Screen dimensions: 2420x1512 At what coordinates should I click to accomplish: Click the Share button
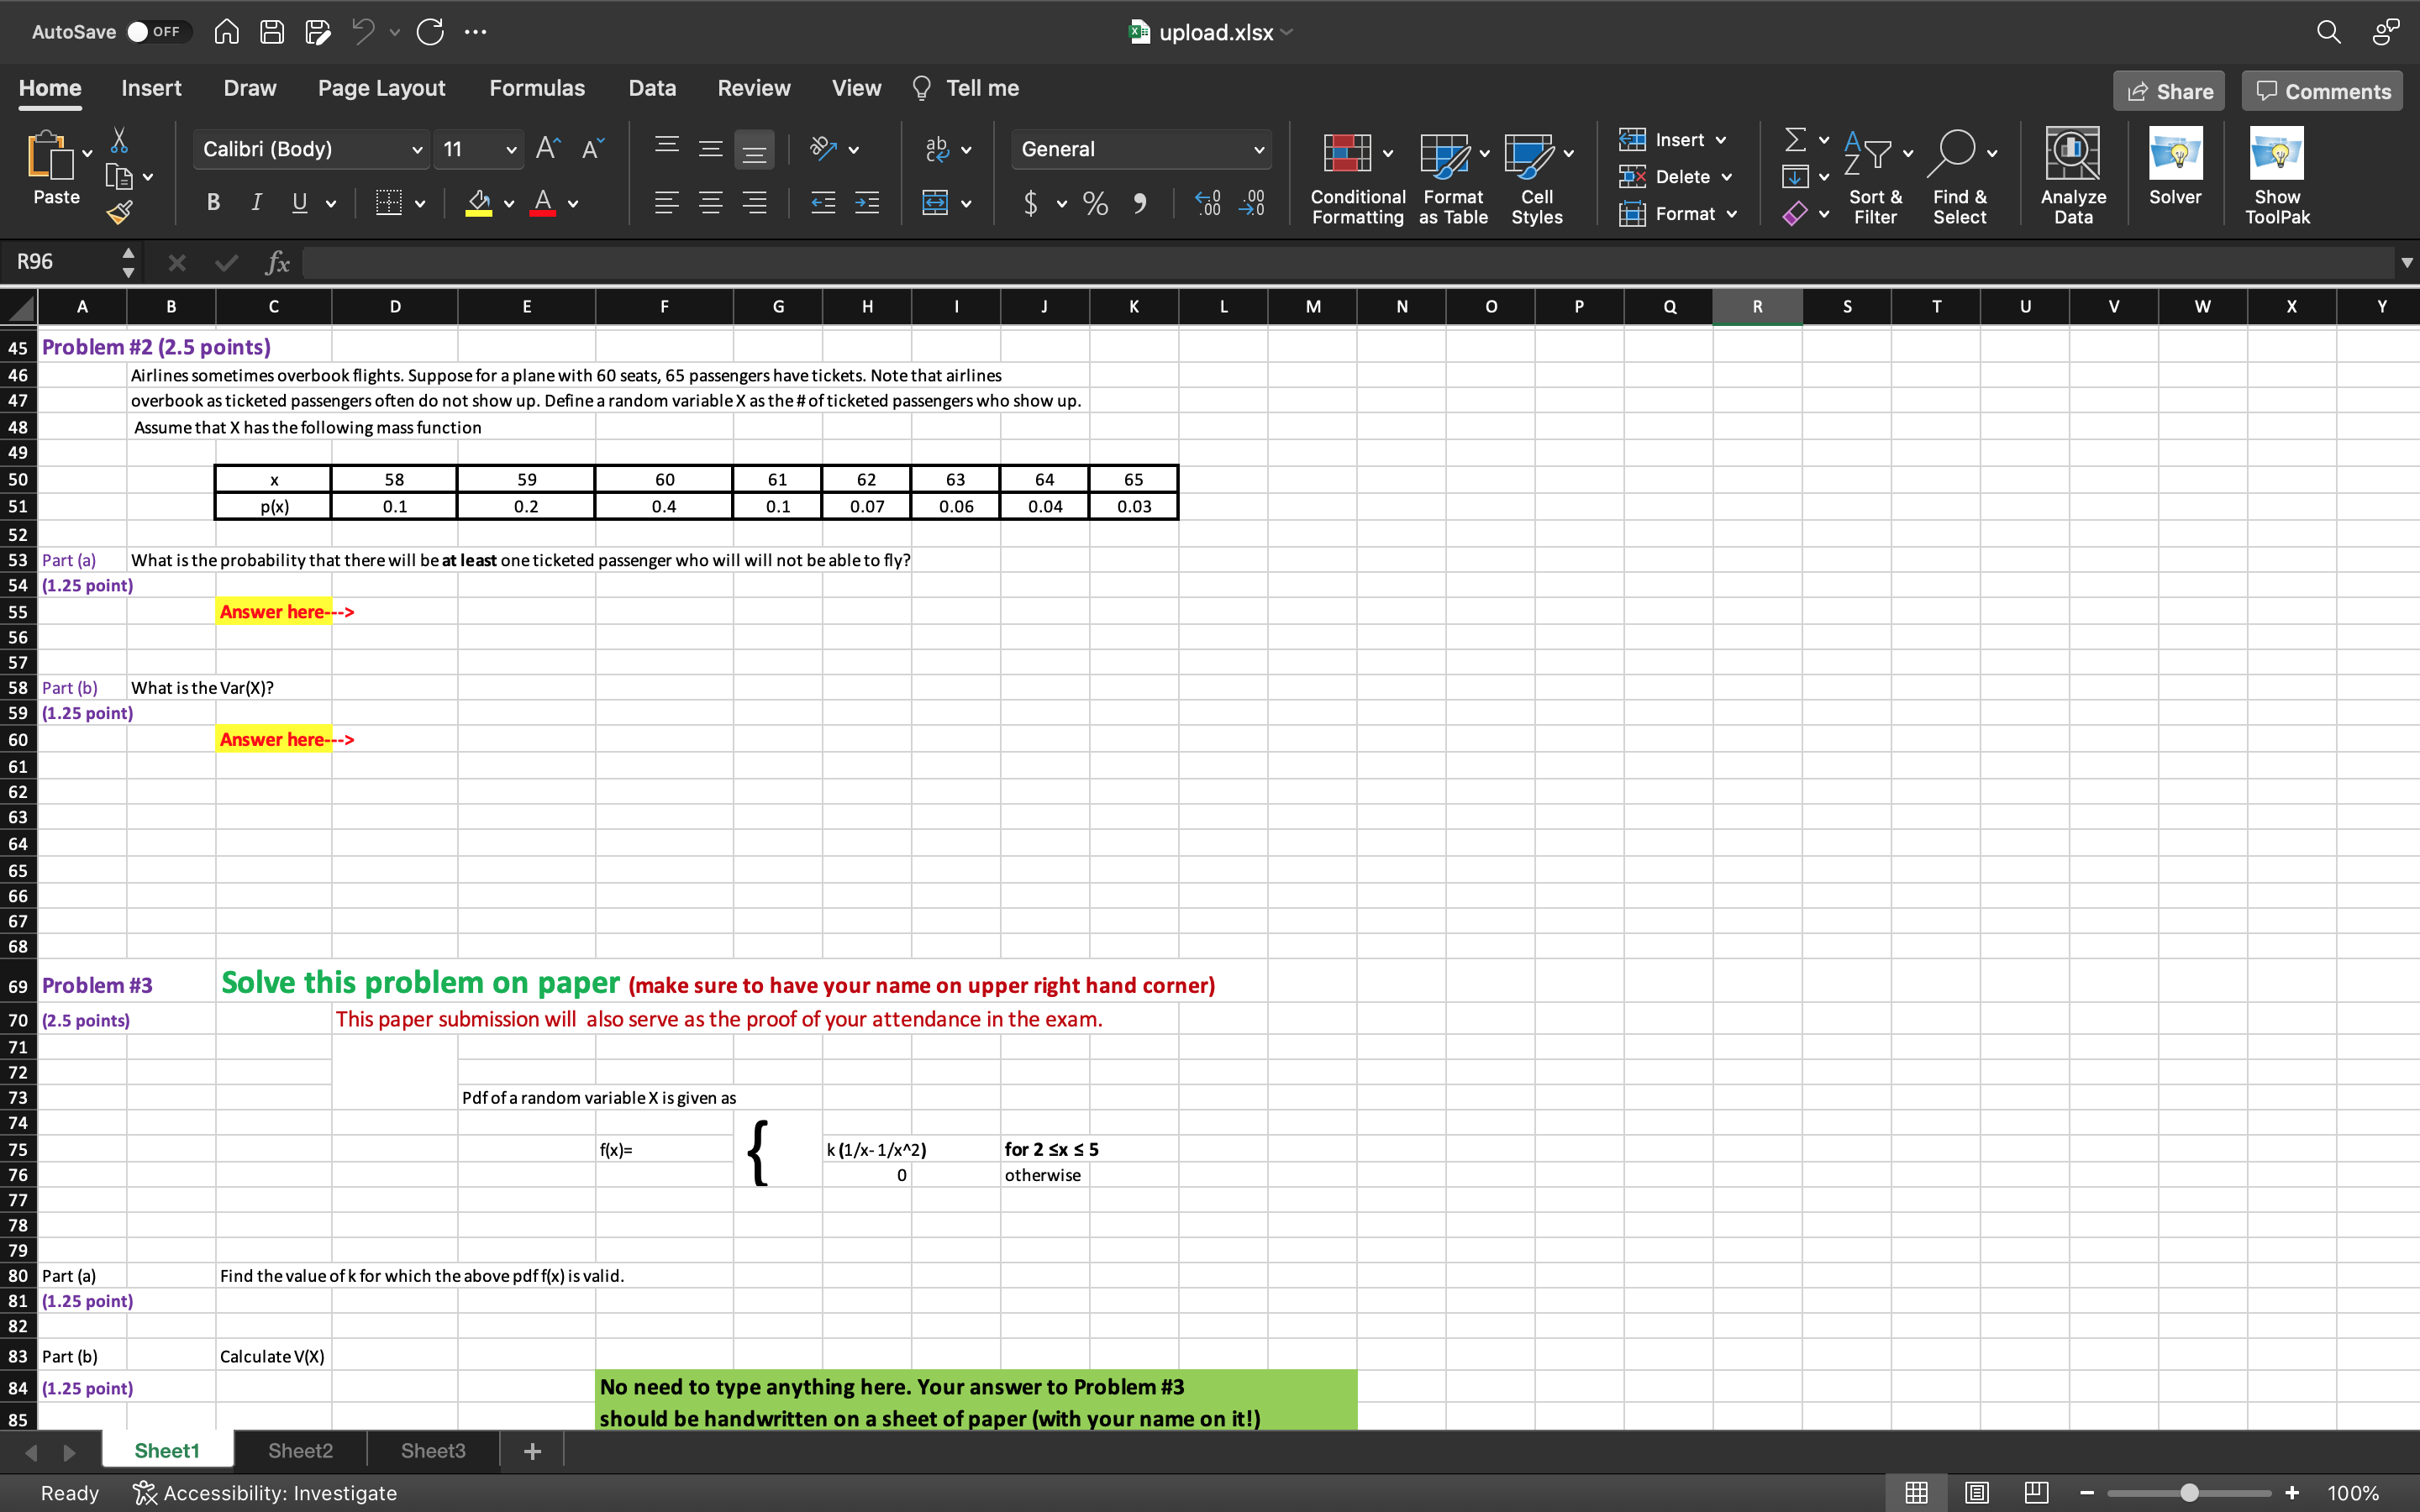[x=2169, y=90]
